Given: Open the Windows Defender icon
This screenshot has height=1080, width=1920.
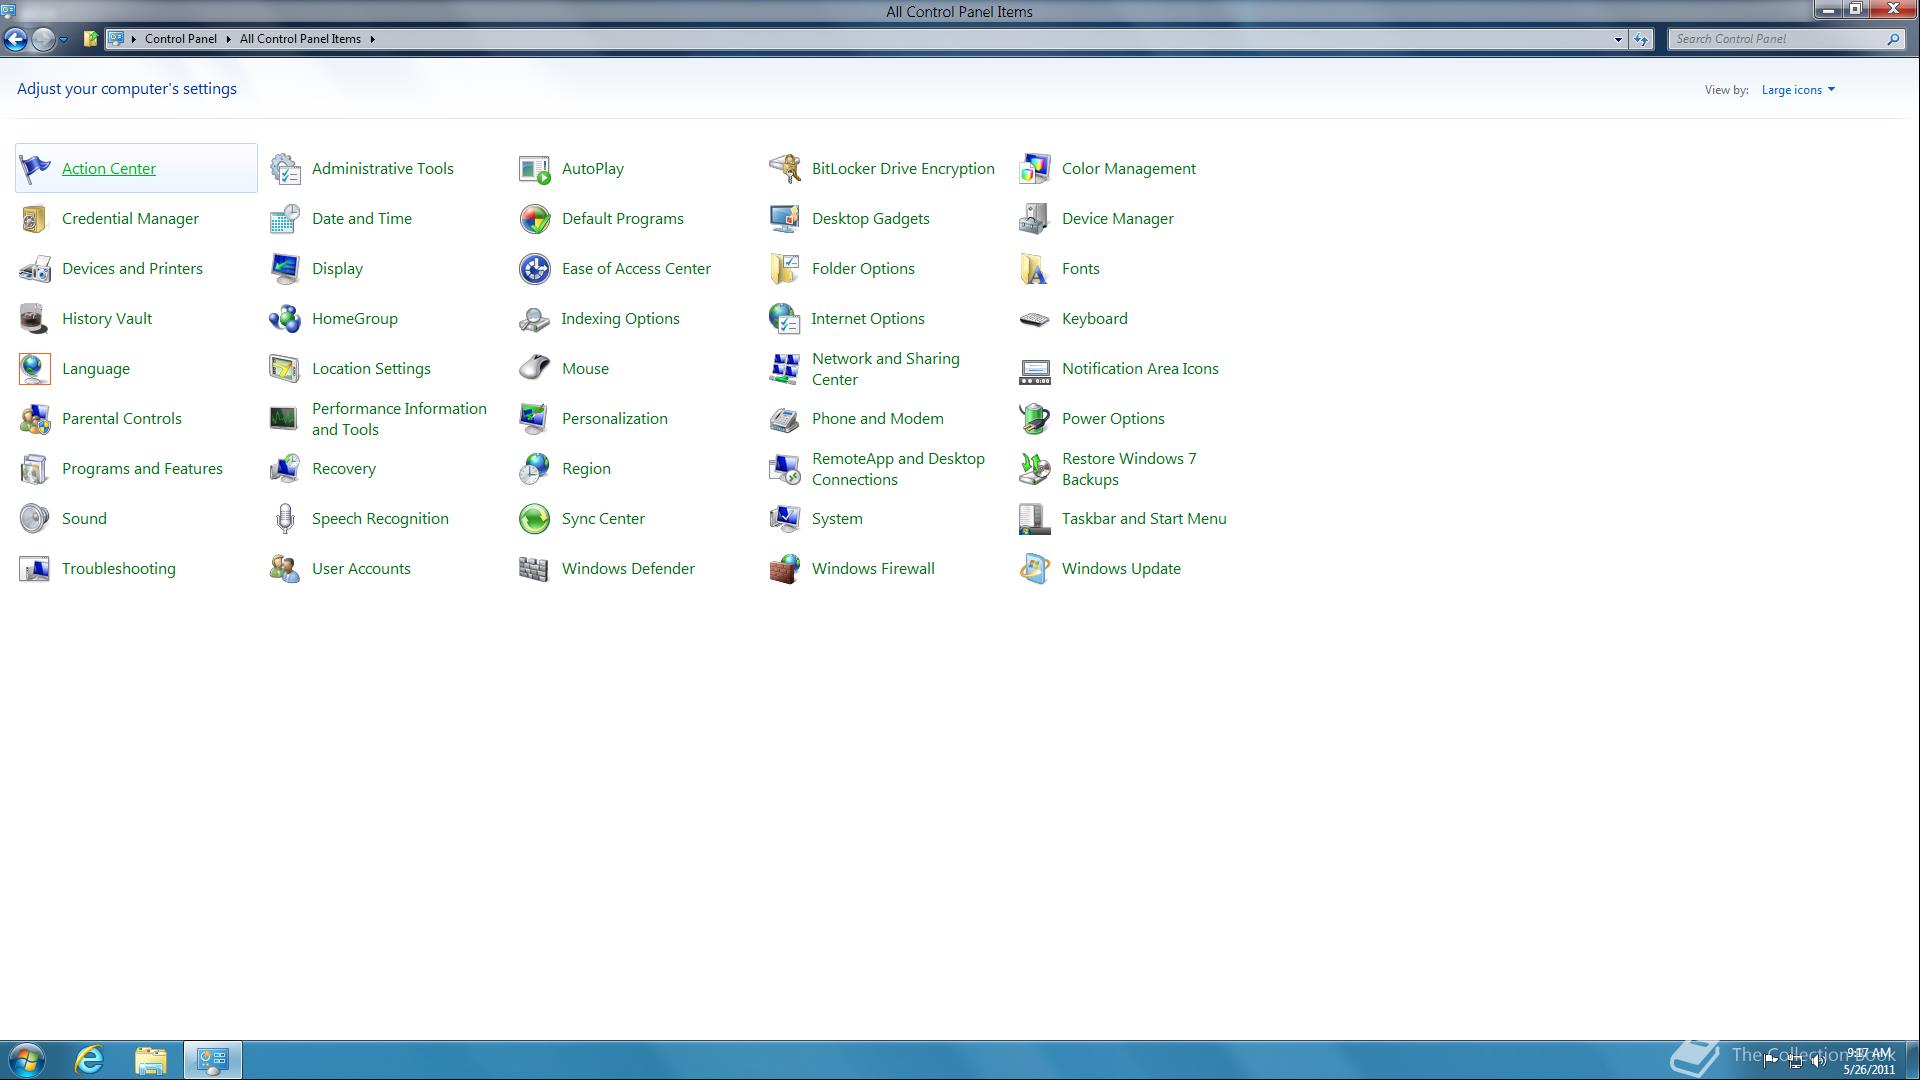Looking at the screenshot, I should 535,568.
